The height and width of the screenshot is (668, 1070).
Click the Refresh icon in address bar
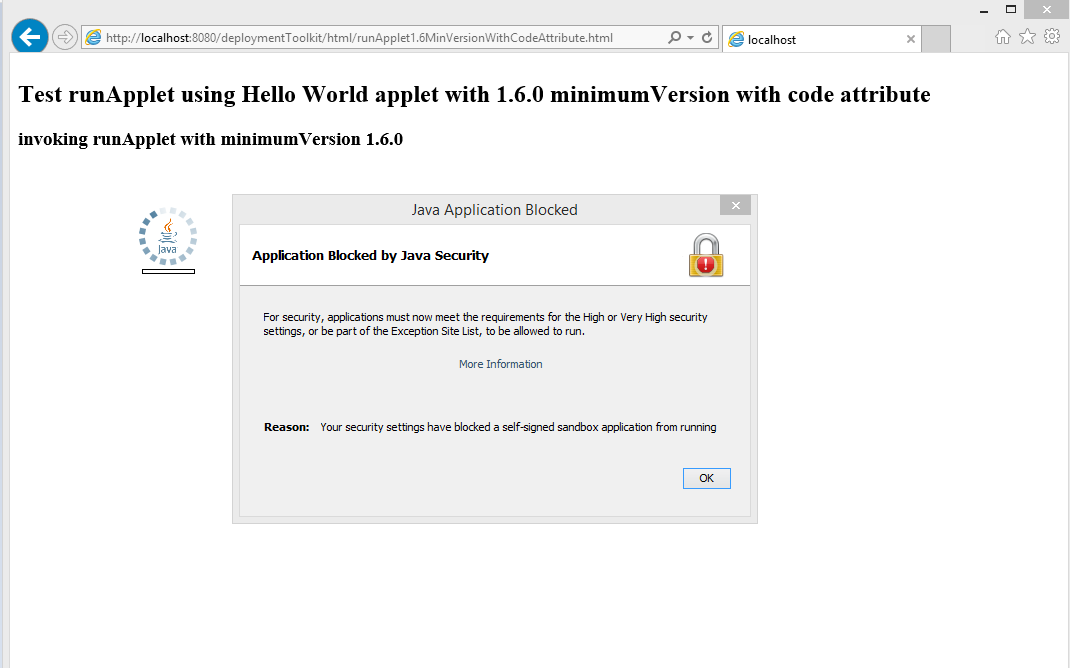[x=707, y=38]
